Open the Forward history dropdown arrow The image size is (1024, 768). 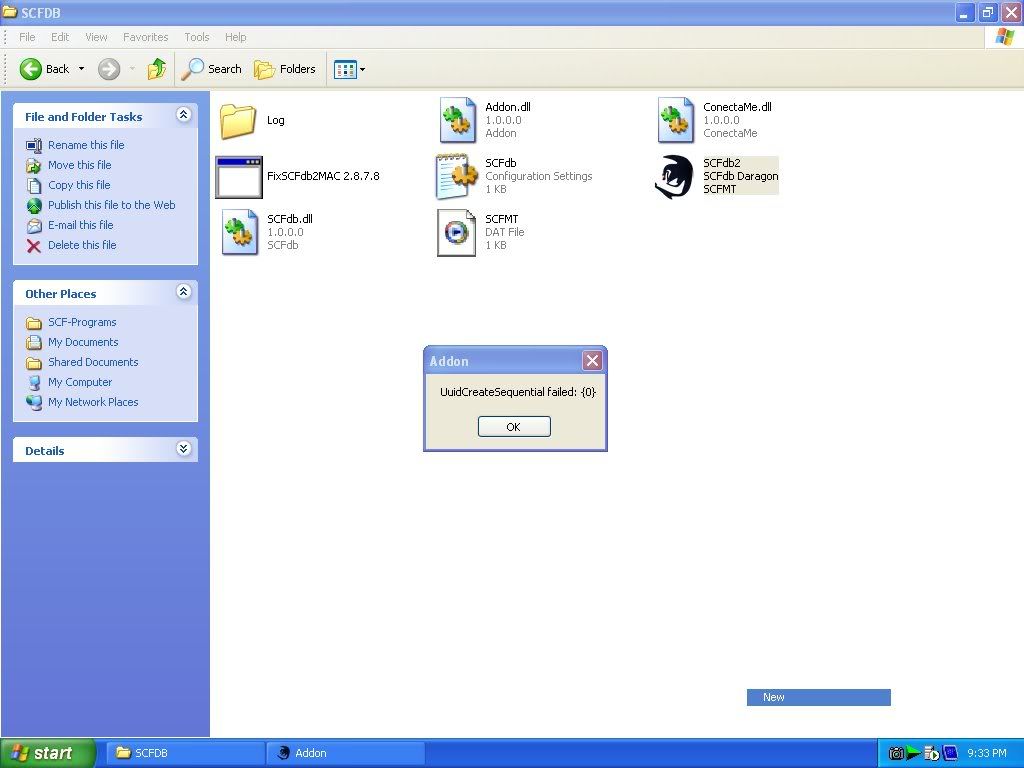pos(132,69)
